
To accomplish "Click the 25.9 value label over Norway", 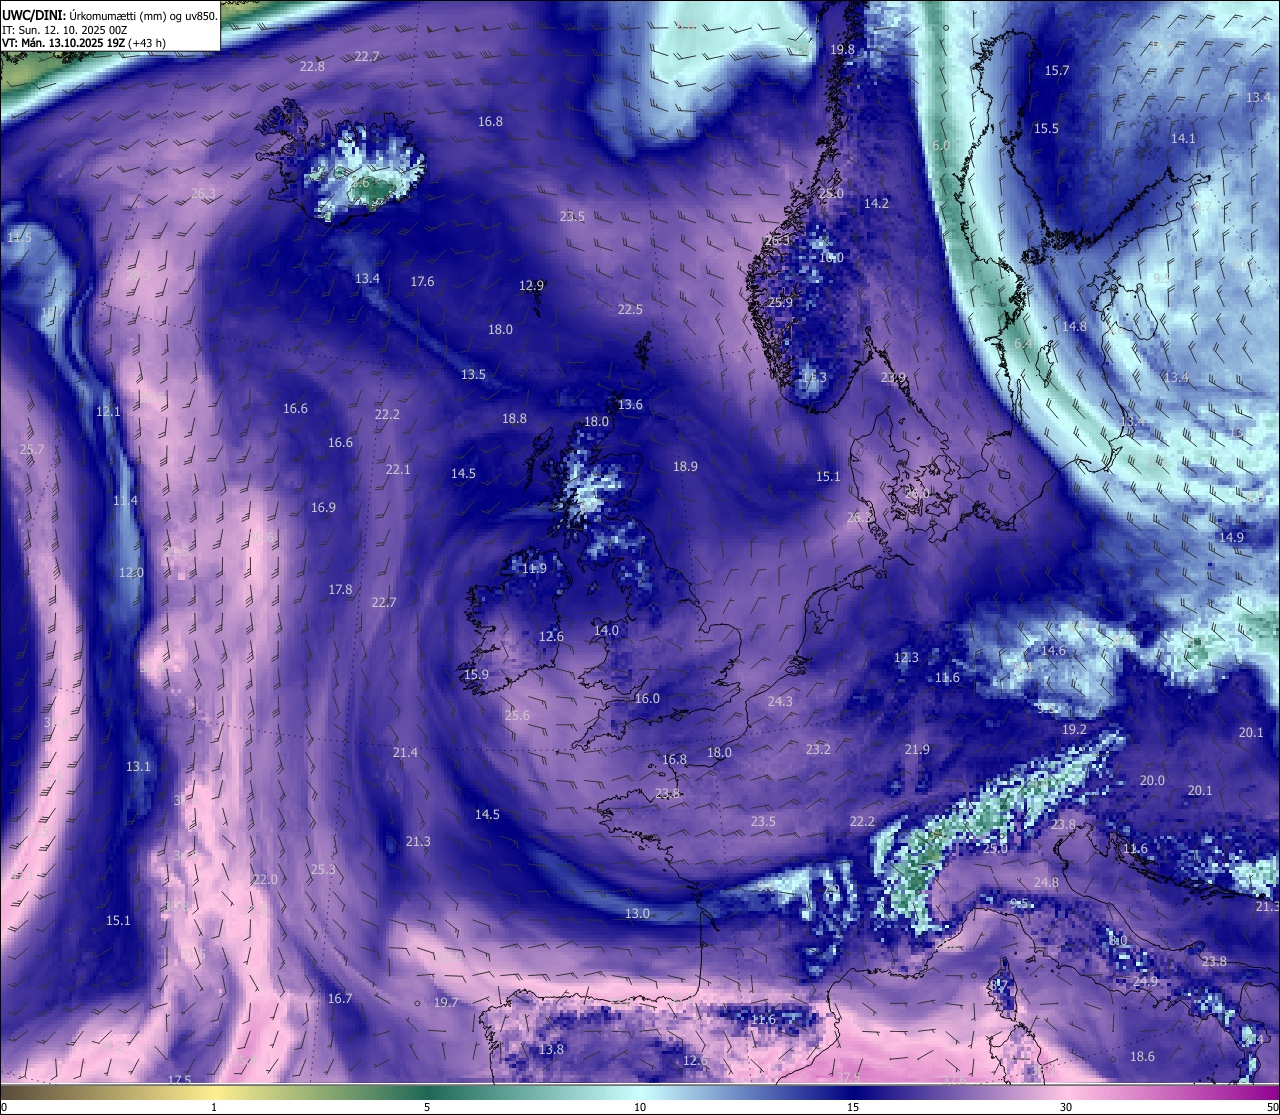I will coord(780,303).
